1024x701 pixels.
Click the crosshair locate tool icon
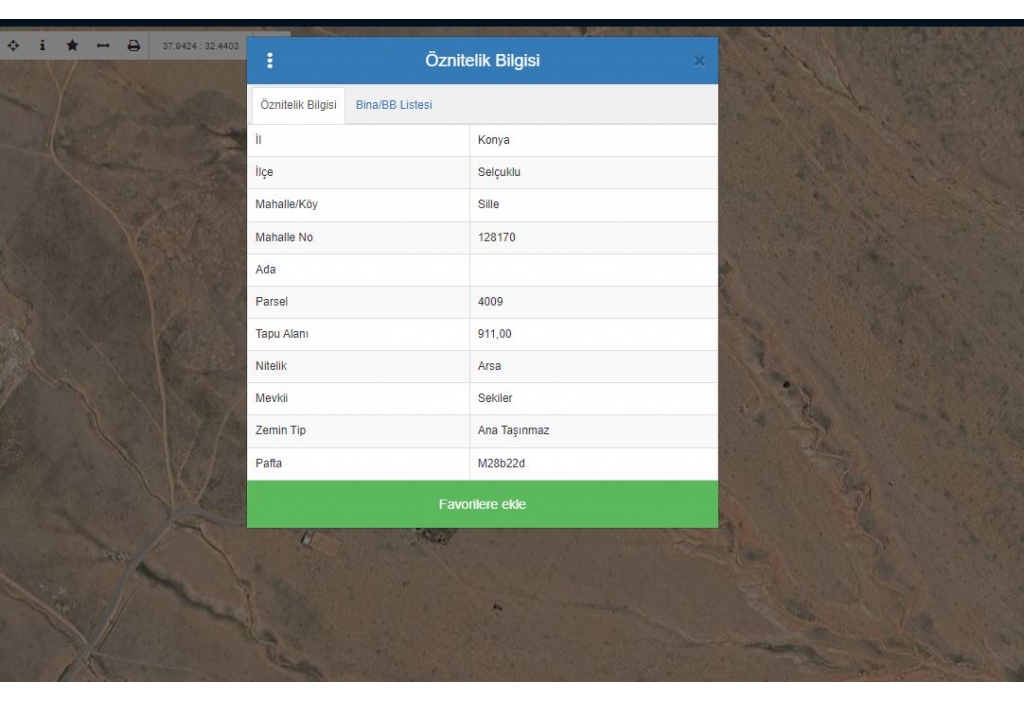pos(14,45)
